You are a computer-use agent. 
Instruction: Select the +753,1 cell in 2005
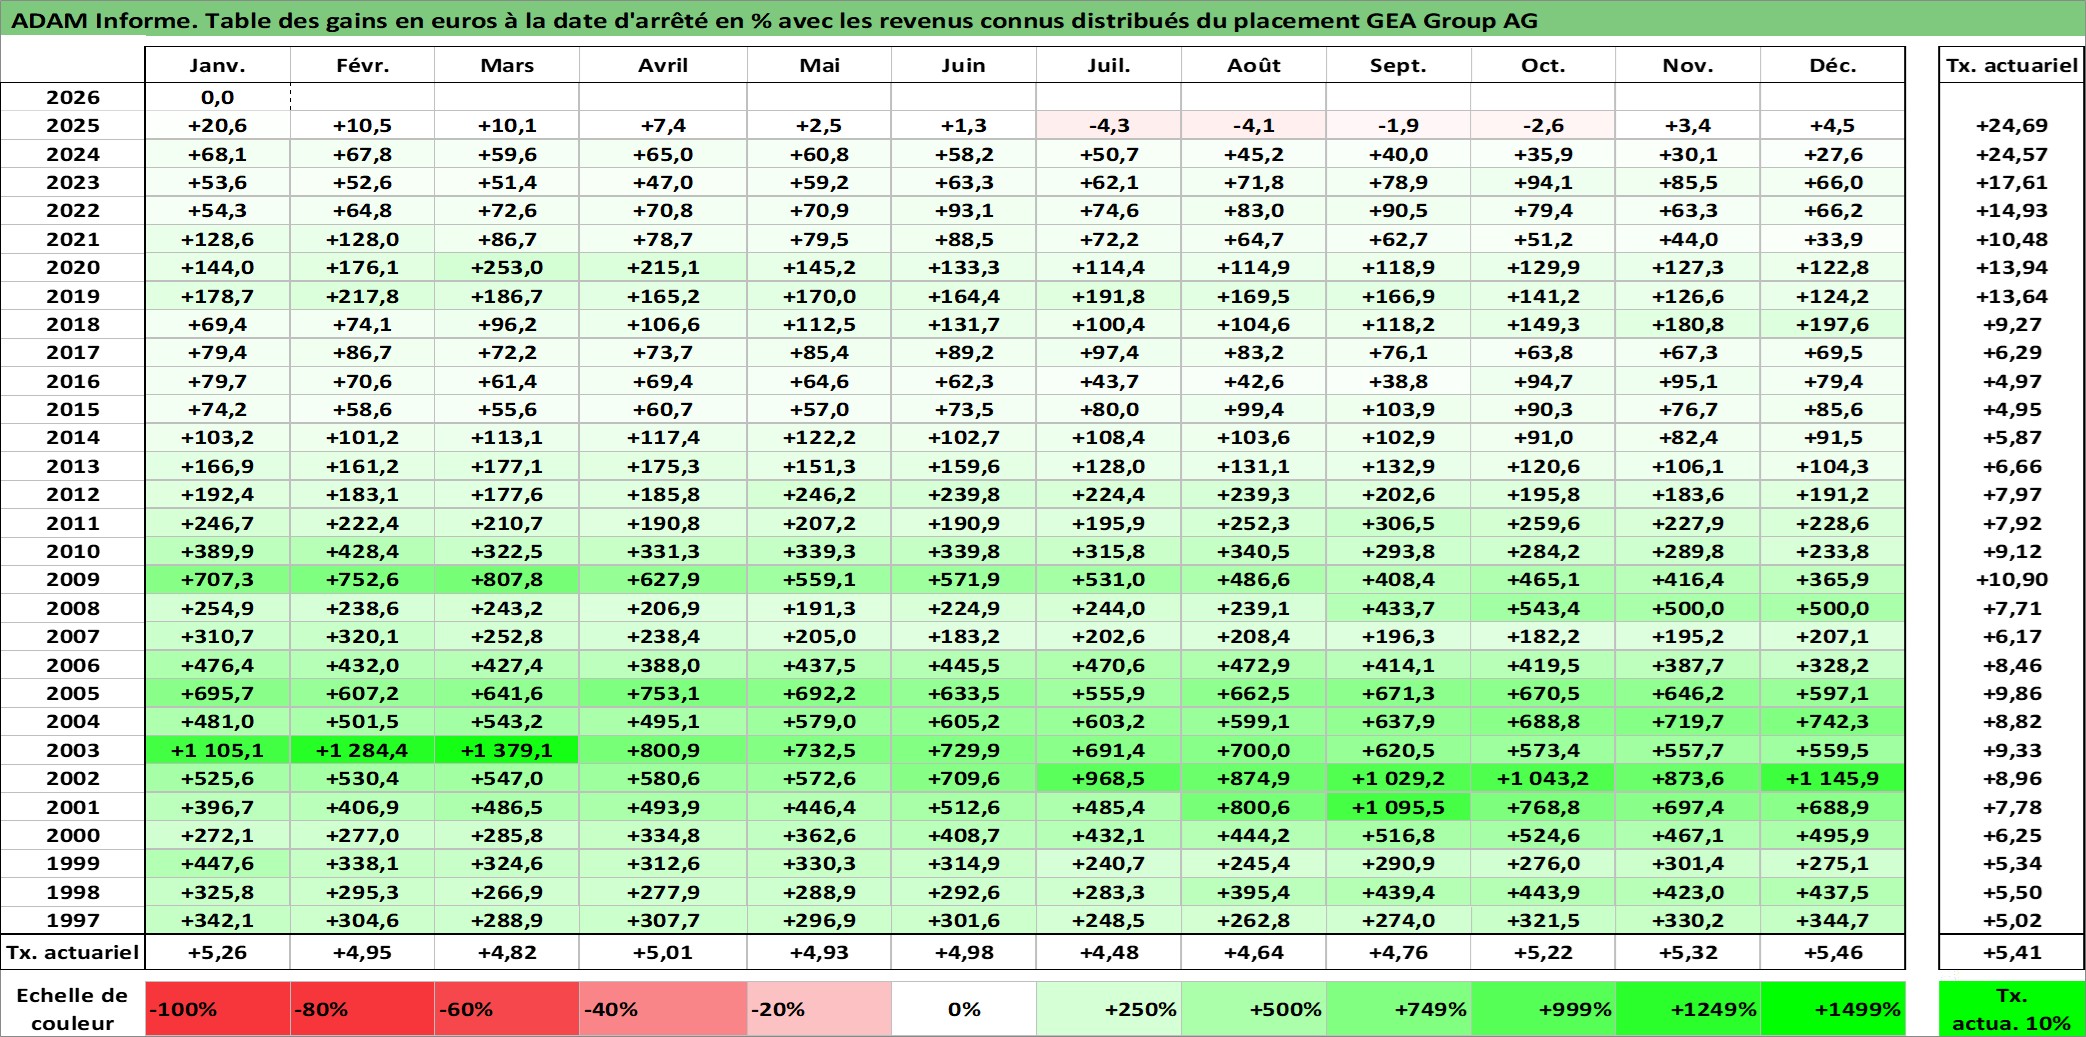click(663, 693)
